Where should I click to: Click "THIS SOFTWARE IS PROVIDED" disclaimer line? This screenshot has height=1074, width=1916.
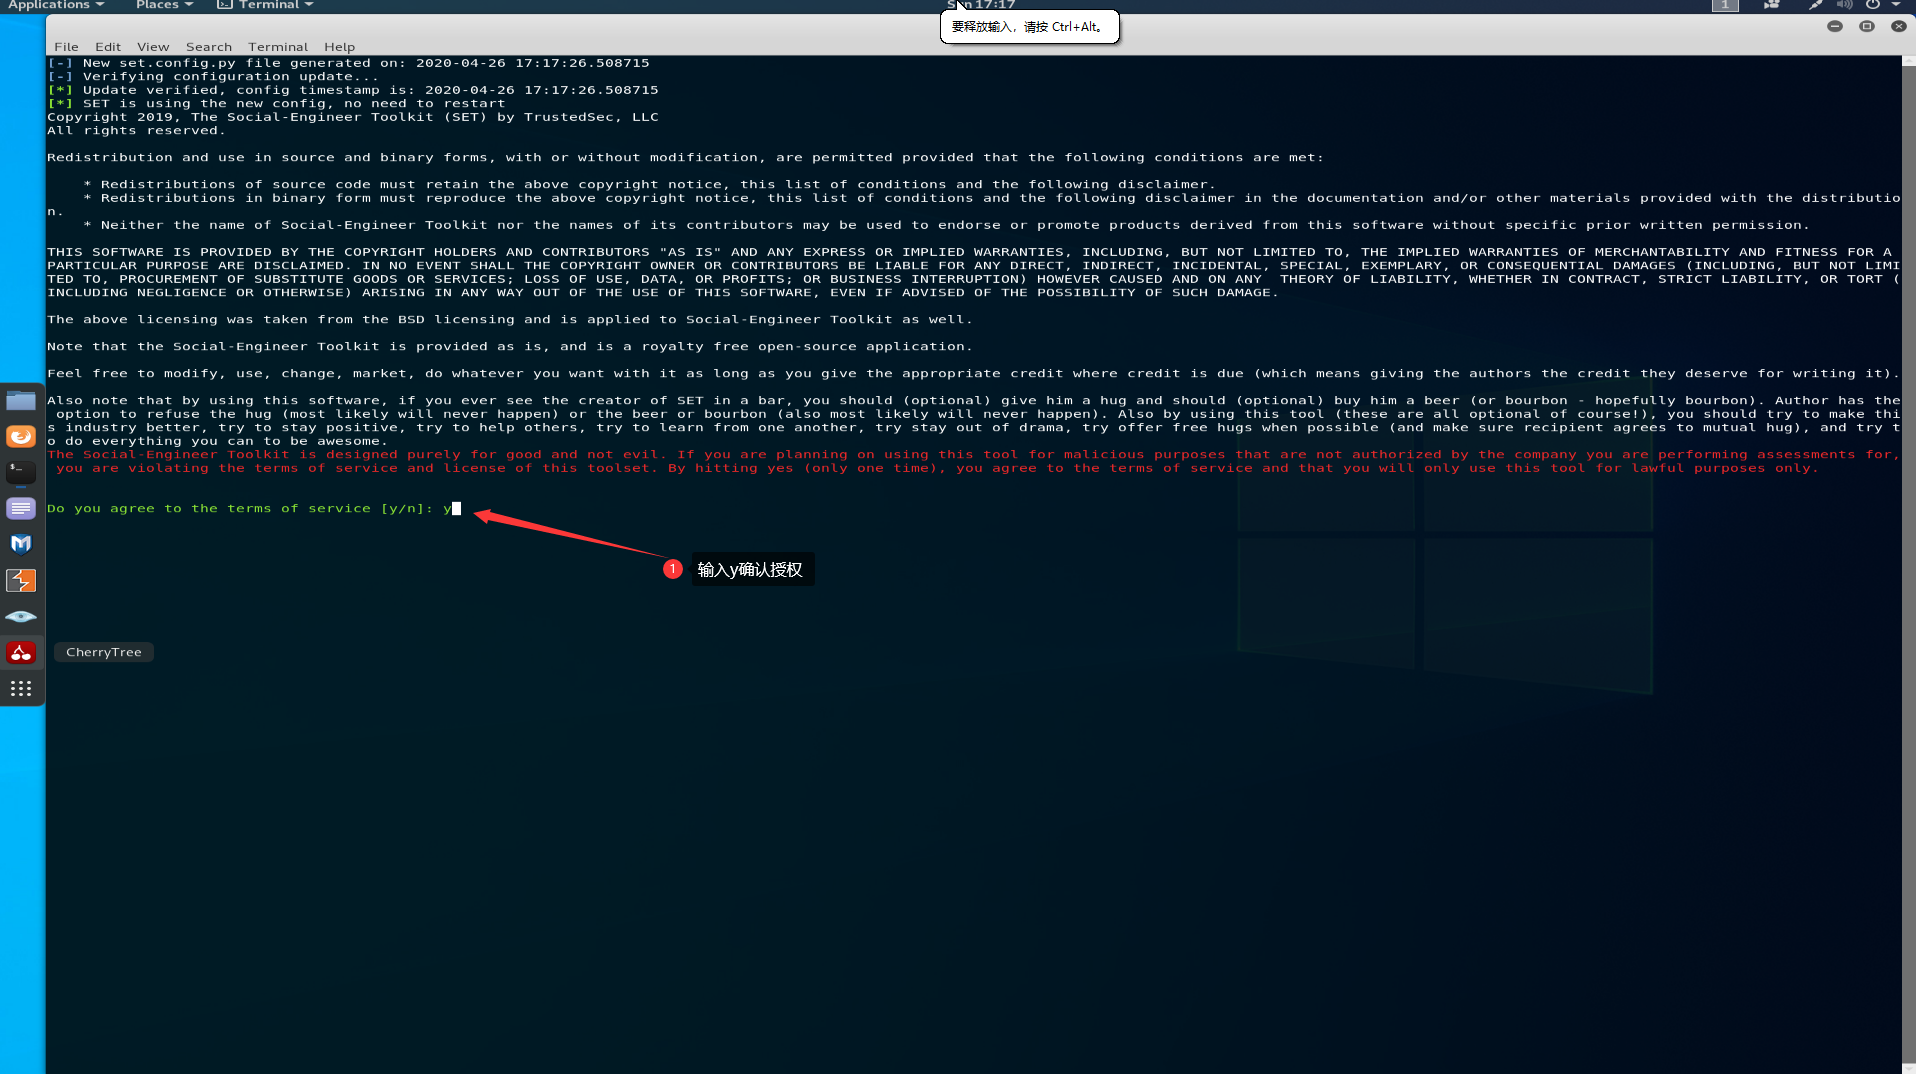point(973,273)
